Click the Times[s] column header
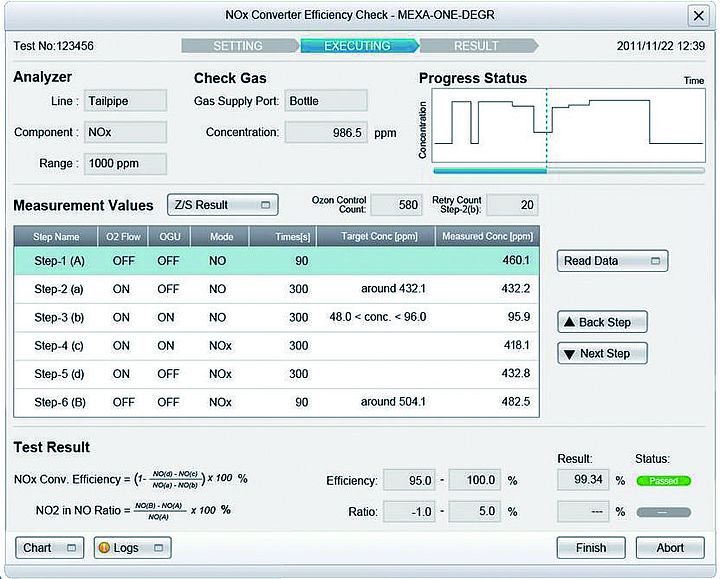Viewport: 720px width, 579px height. click(x=283, y=236)
